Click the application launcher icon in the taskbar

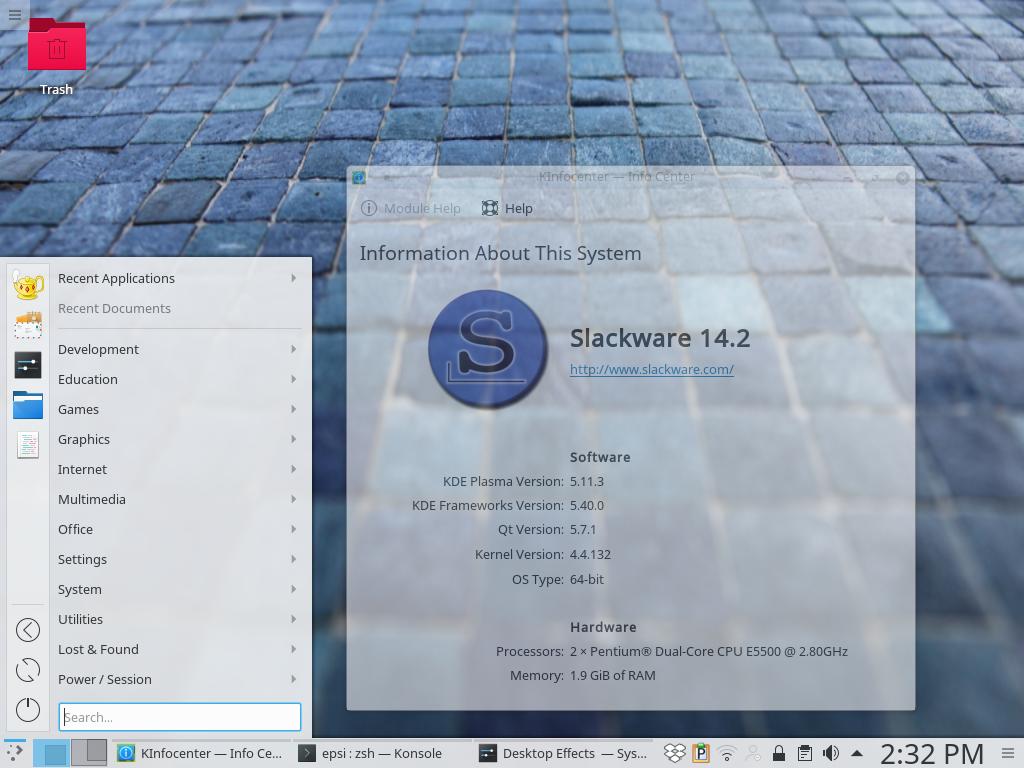(16, 753)
